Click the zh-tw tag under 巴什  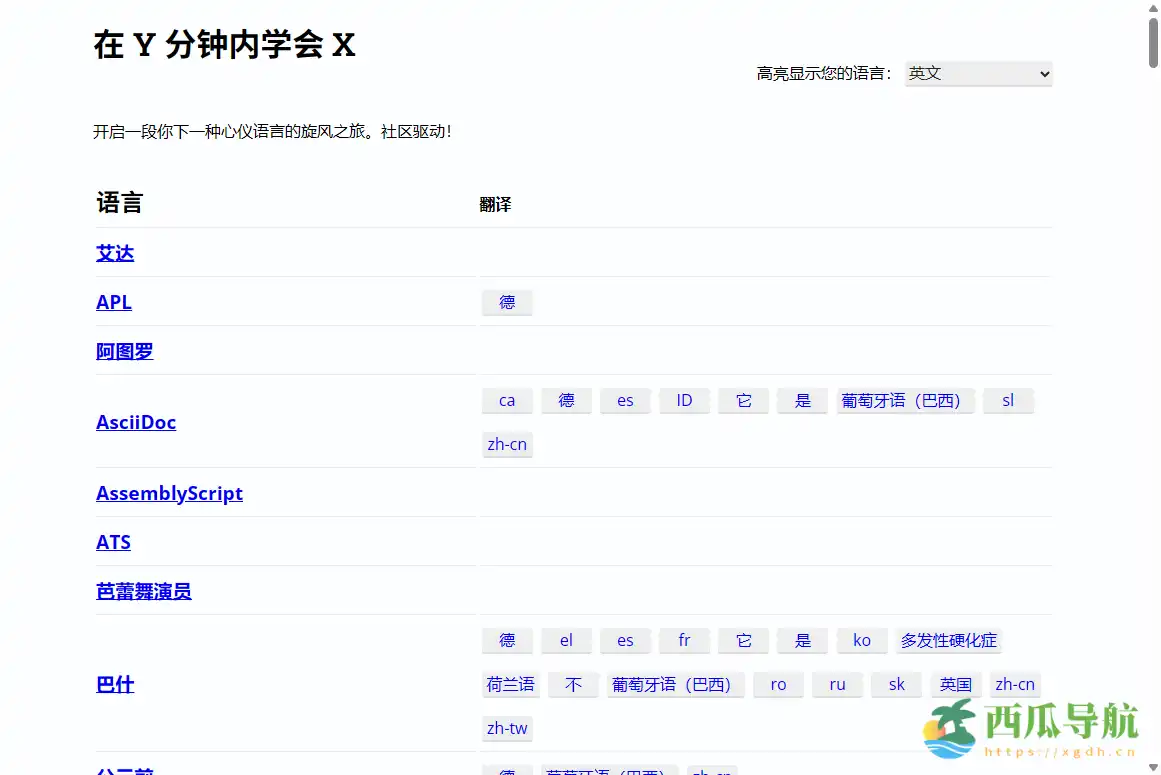click(507, 728)
